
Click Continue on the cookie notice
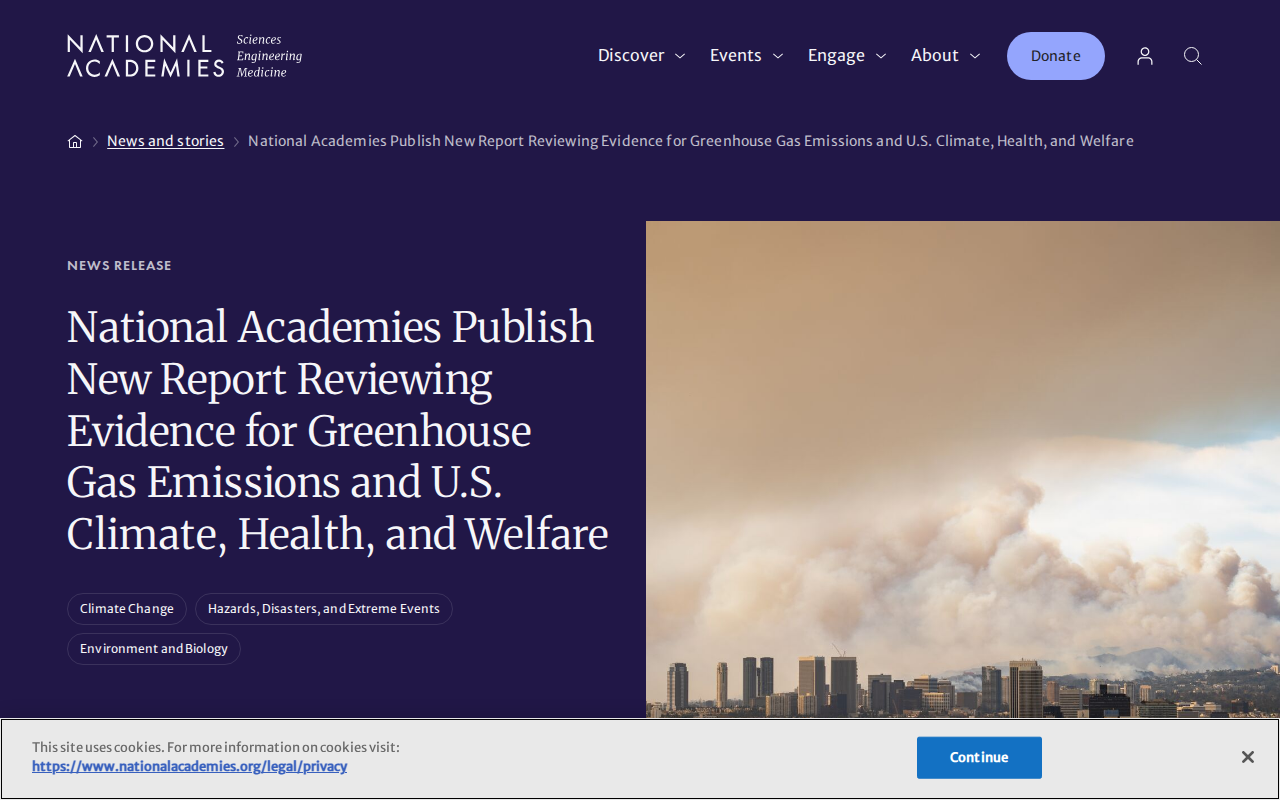(979, 758)
